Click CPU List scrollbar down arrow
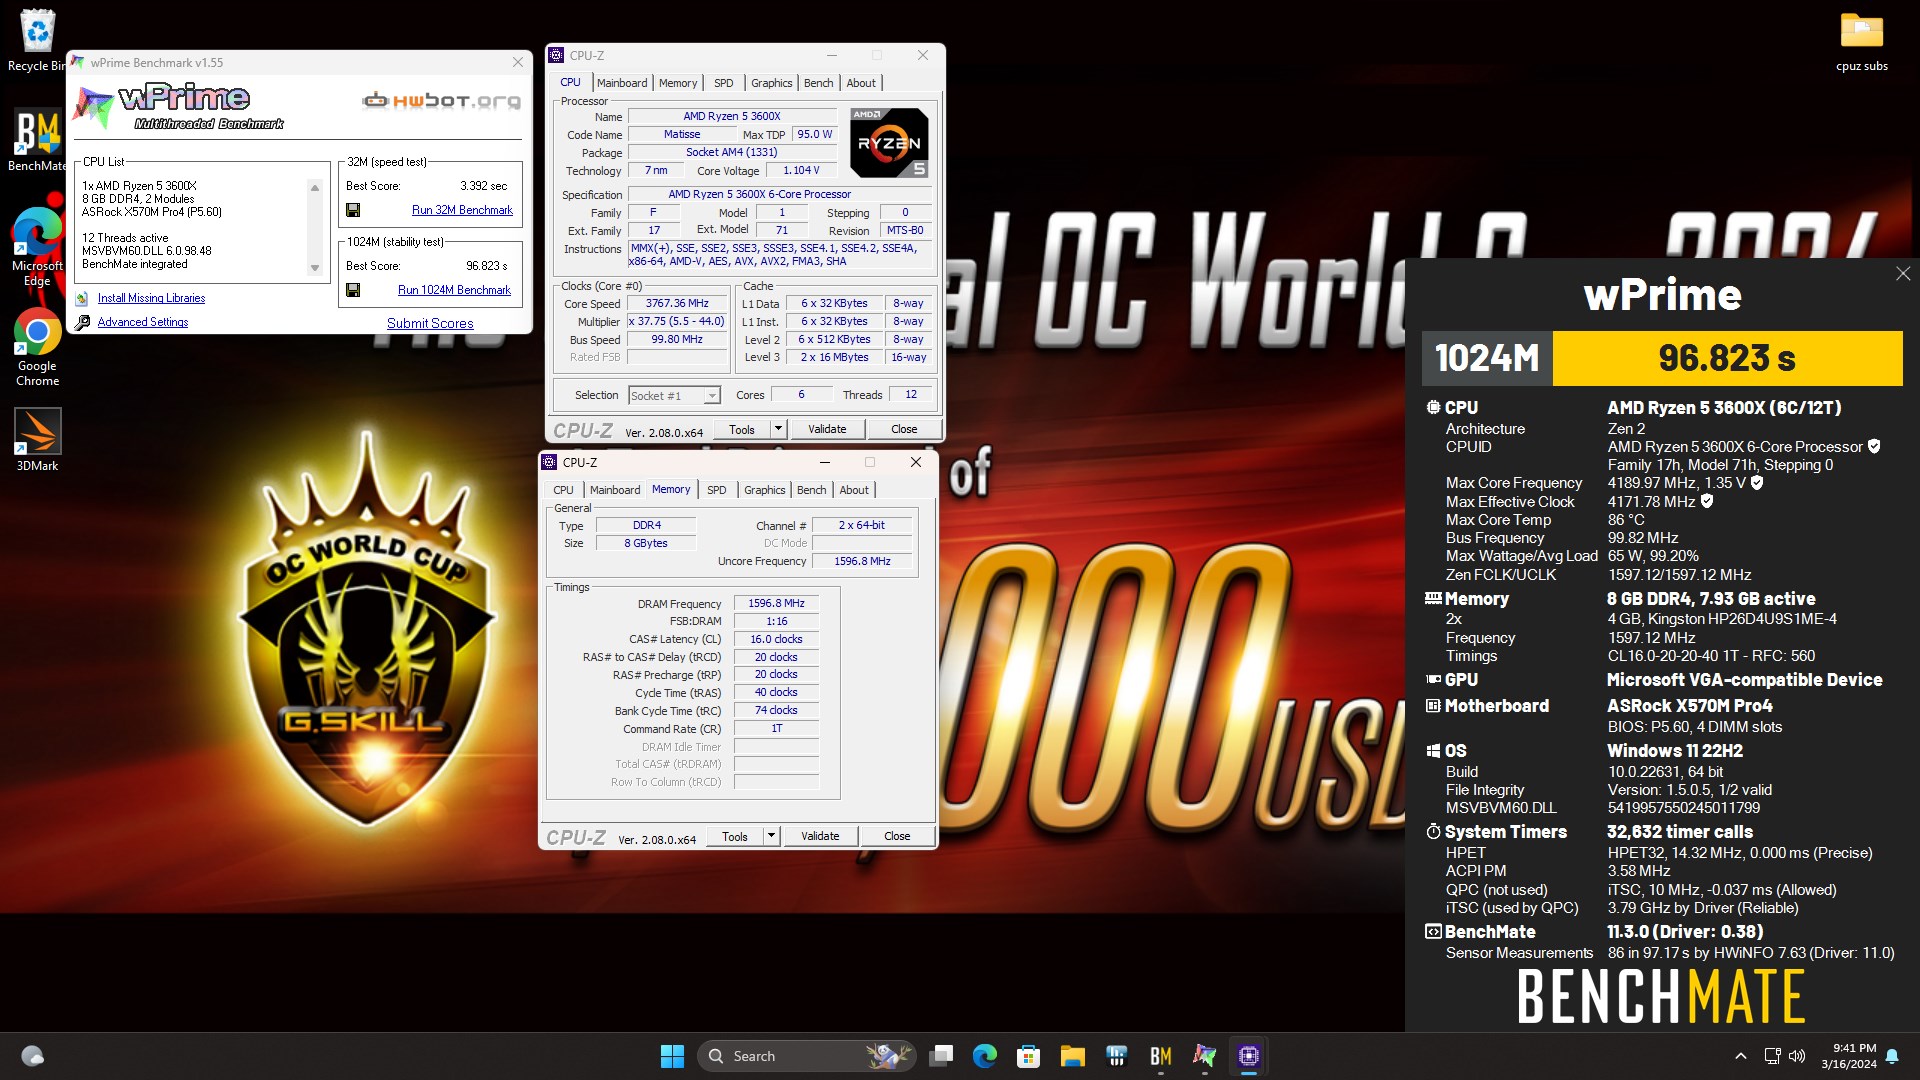The height and width of the screenshot is (1080, 1920). (x=315, y=268)
